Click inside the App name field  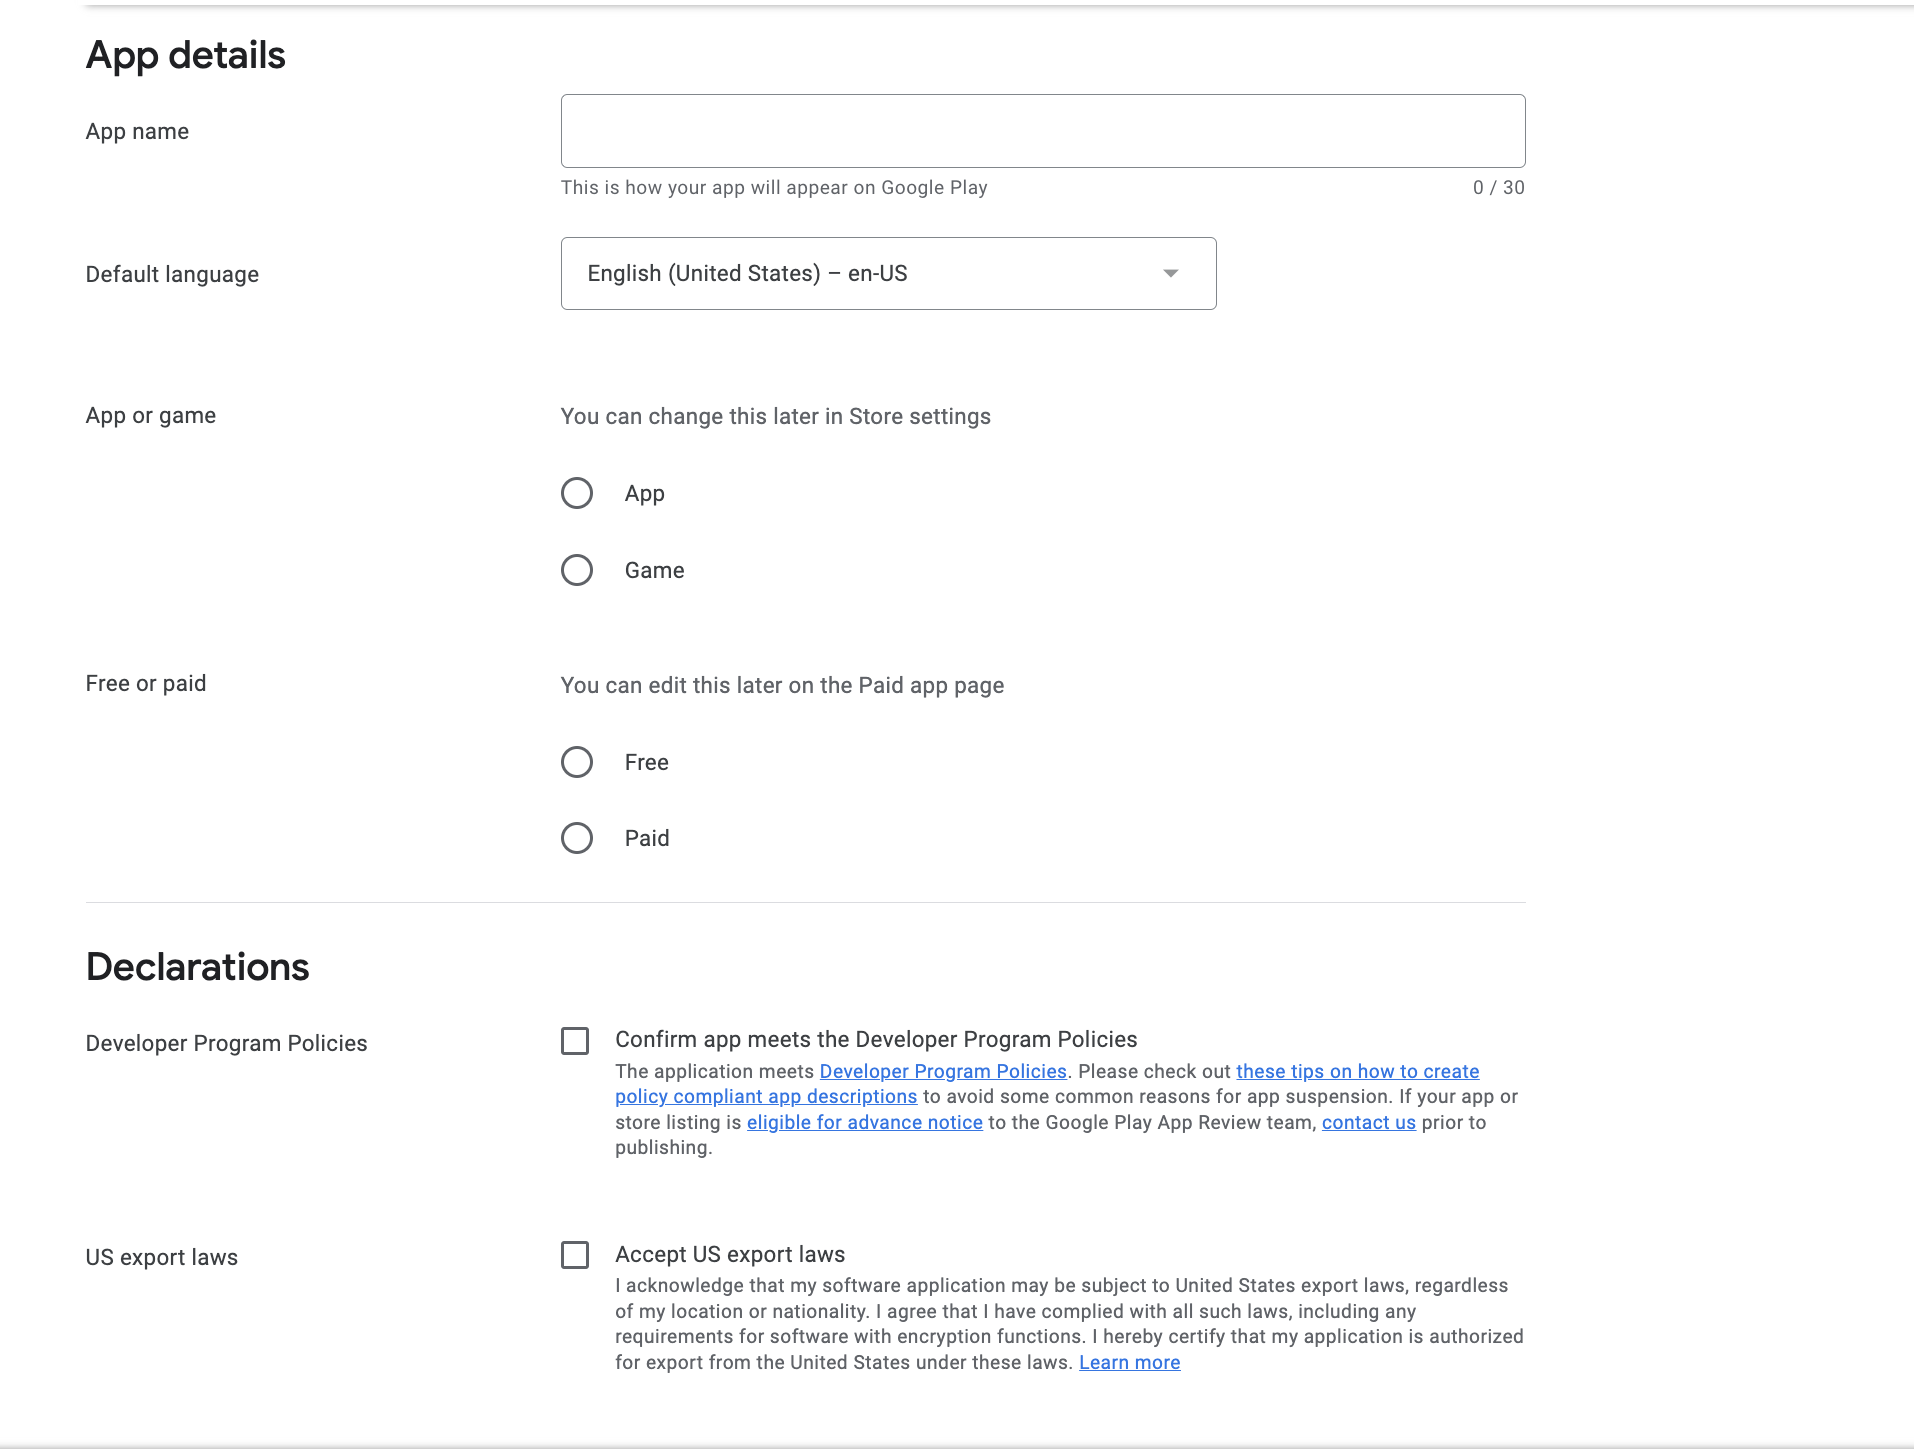pos(1042,130)
